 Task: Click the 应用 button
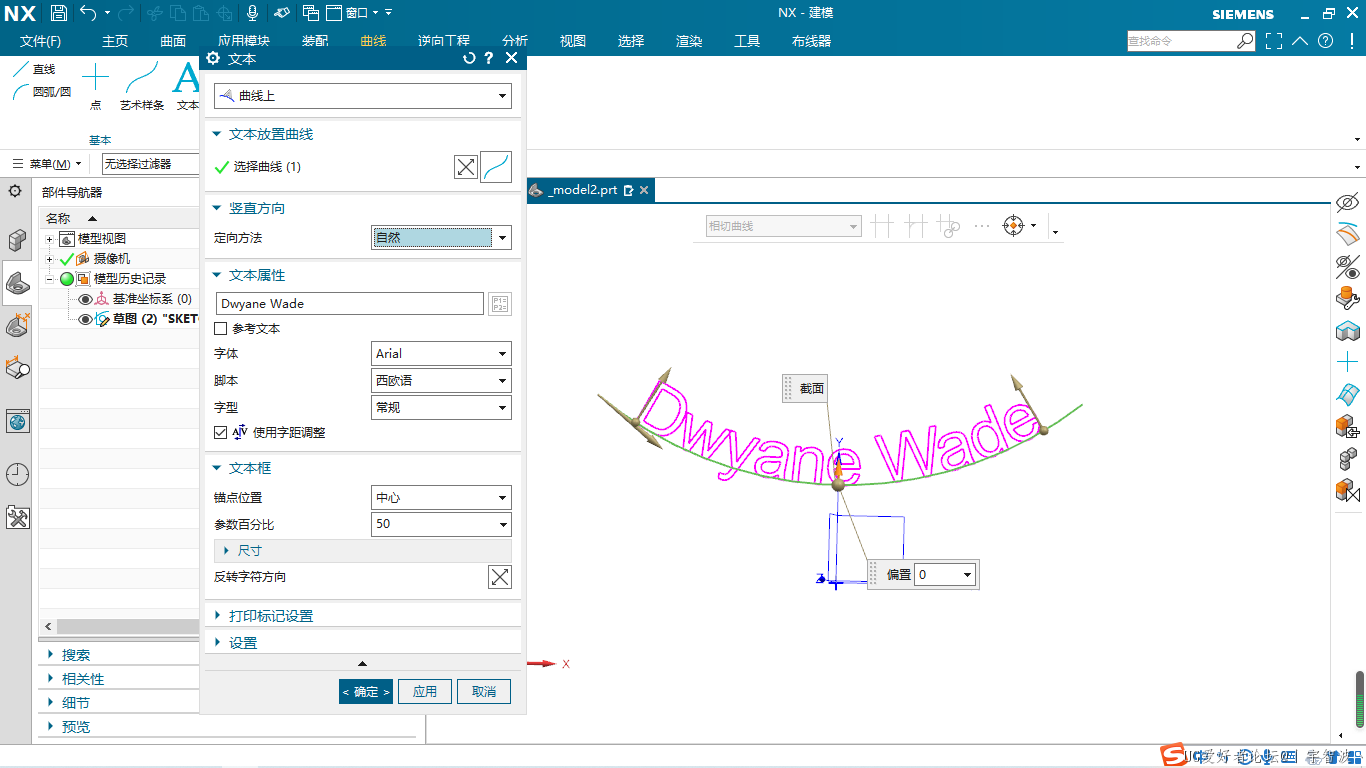(x=425, y=691)
